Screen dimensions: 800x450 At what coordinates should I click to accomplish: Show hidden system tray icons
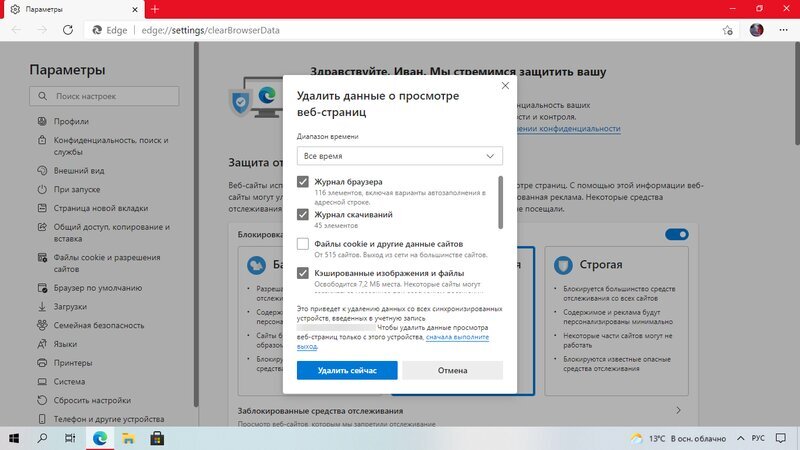(741, 438)
